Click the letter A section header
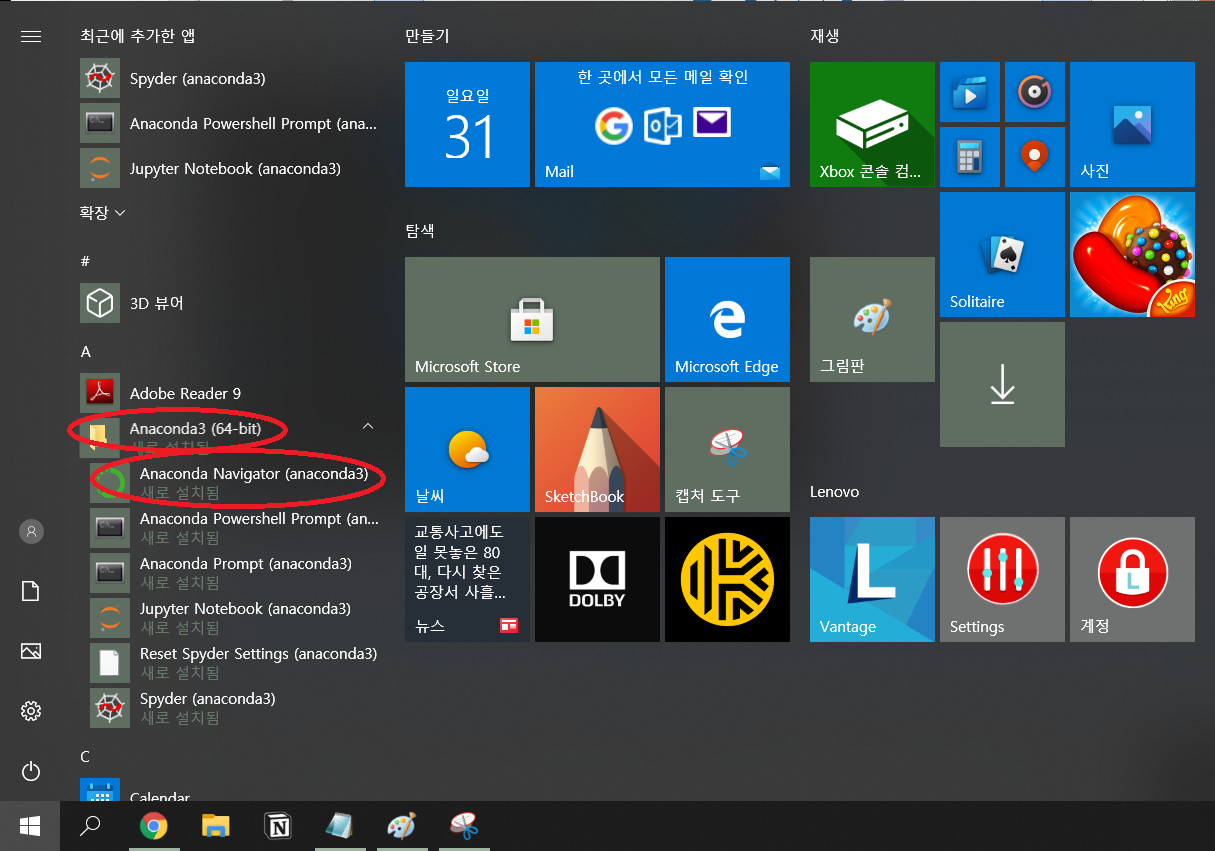1215x851 pixels. 86,351
